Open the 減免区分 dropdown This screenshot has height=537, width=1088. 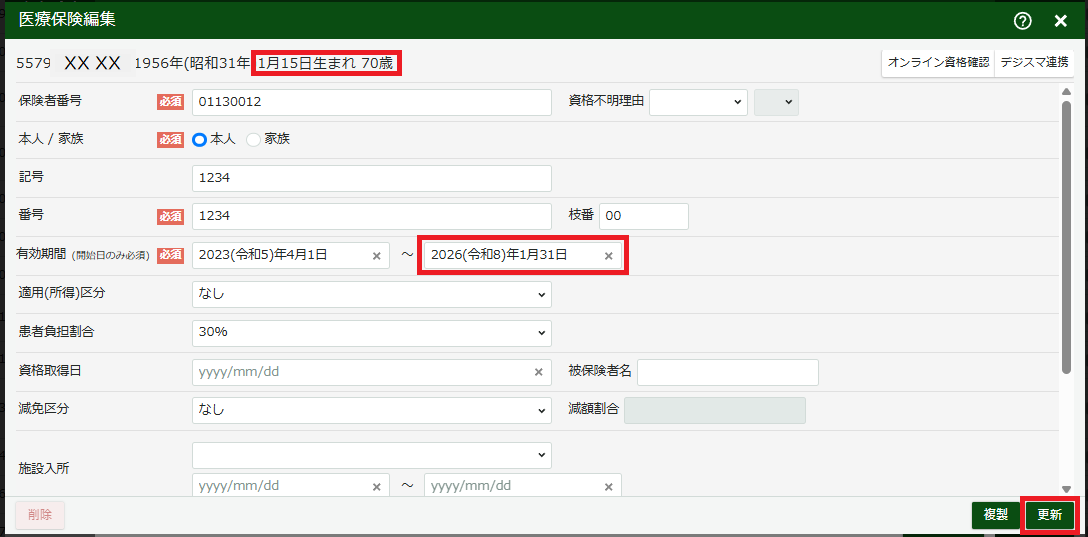coord(372,410)
